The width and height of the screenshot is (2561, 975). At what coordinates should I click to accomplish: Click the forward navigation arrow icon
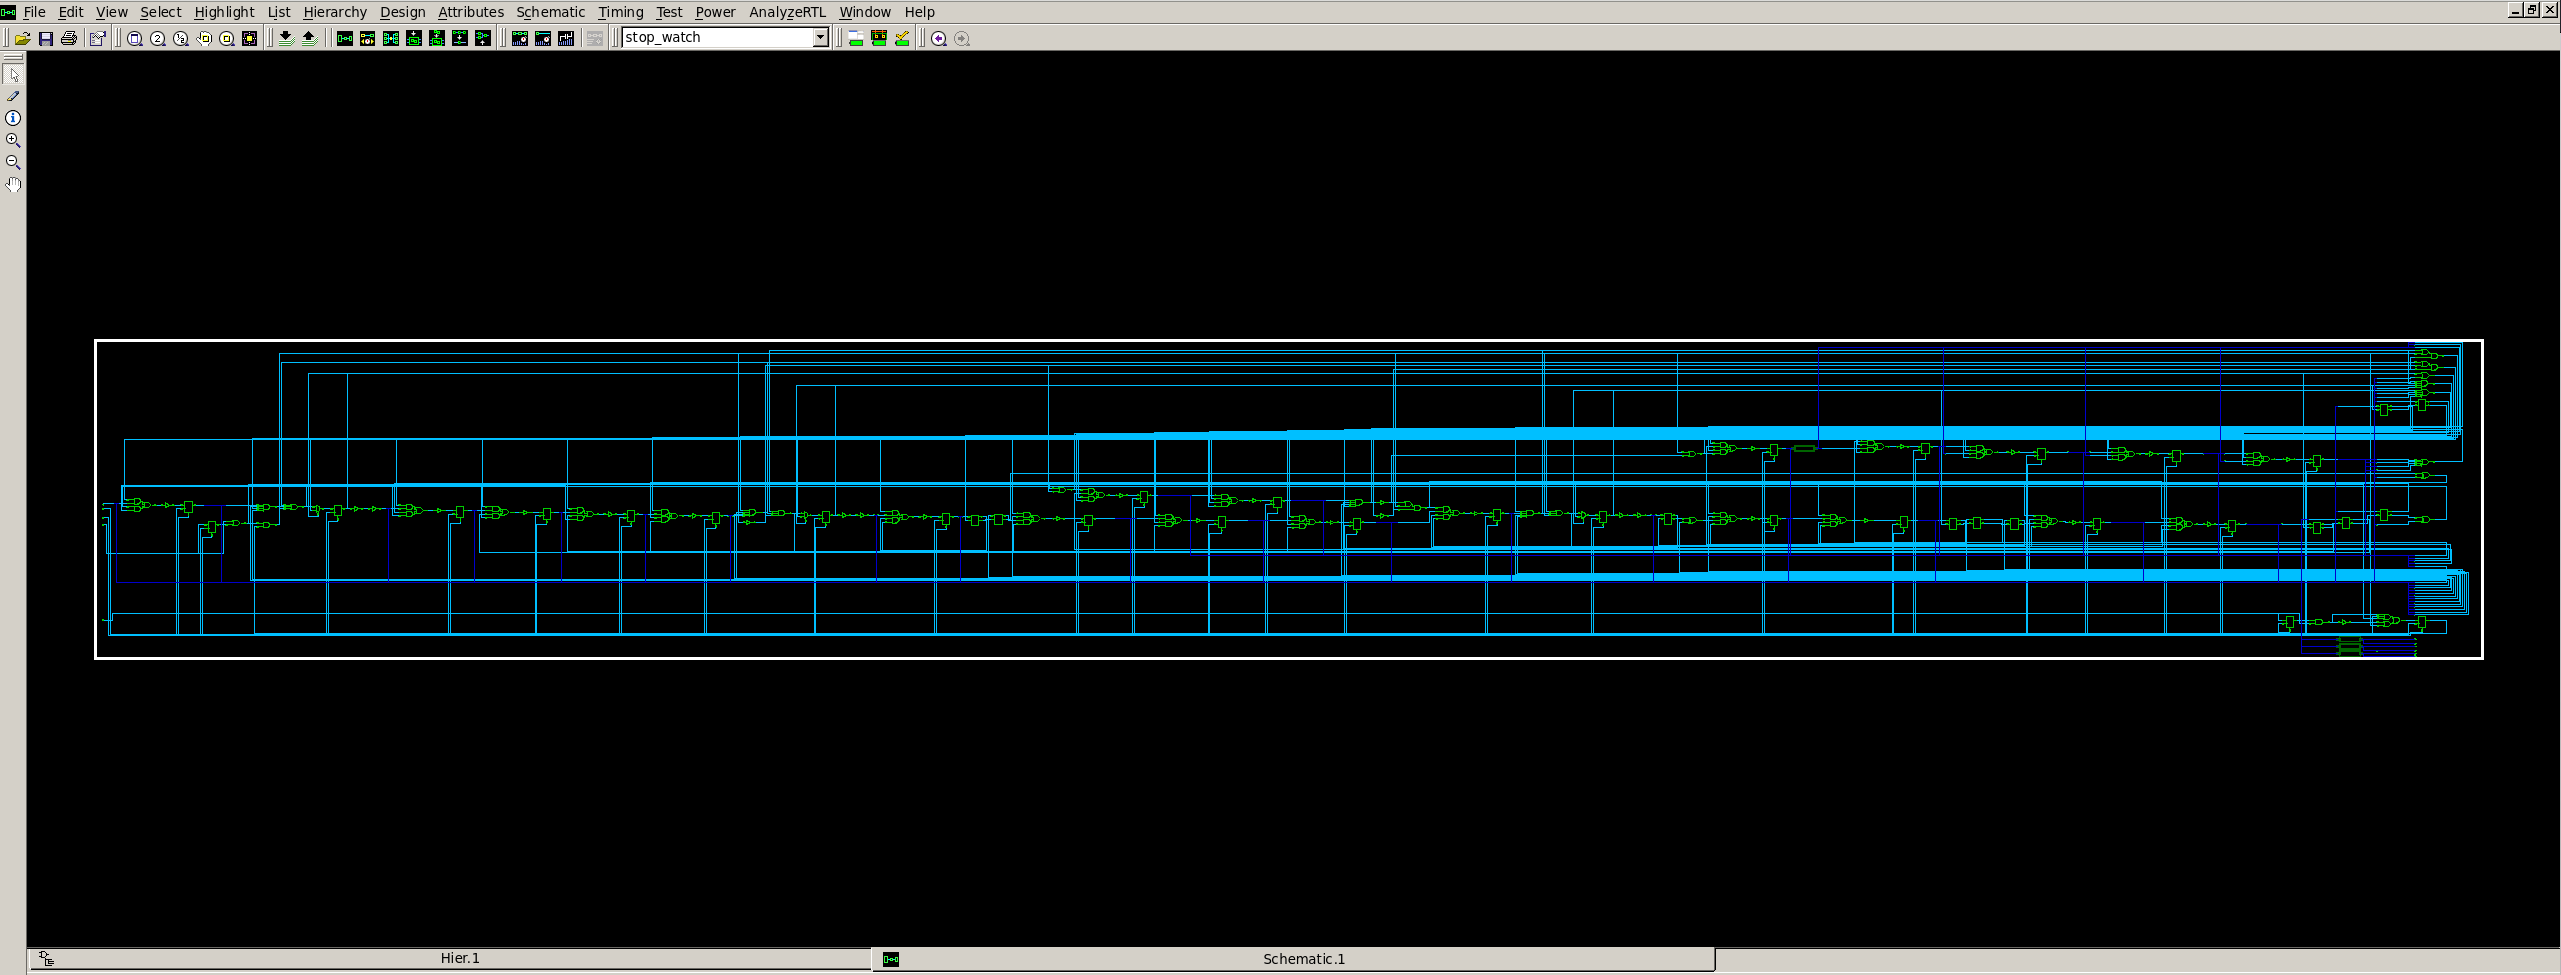coord(961,38)
